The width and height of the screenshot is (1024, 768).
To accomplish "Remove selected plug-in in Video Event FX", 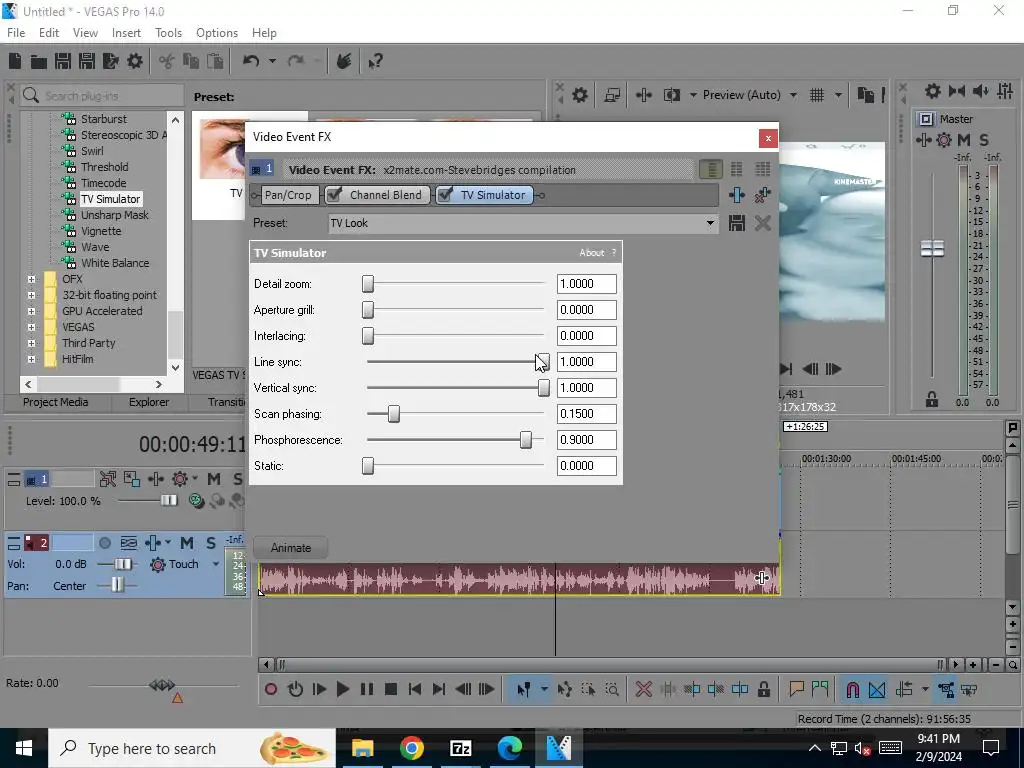I will pyautogui.click(x=762, y=195).
